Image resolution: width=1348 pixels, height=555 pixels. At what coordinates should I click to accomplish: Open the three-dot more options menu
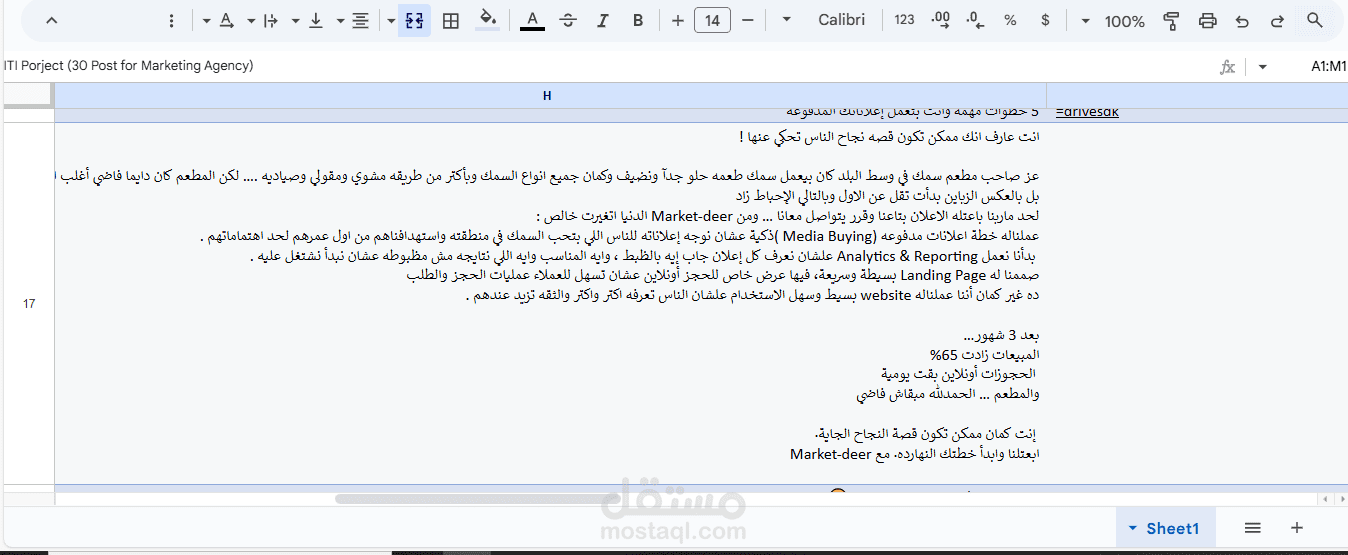click(x=171, y=21)
